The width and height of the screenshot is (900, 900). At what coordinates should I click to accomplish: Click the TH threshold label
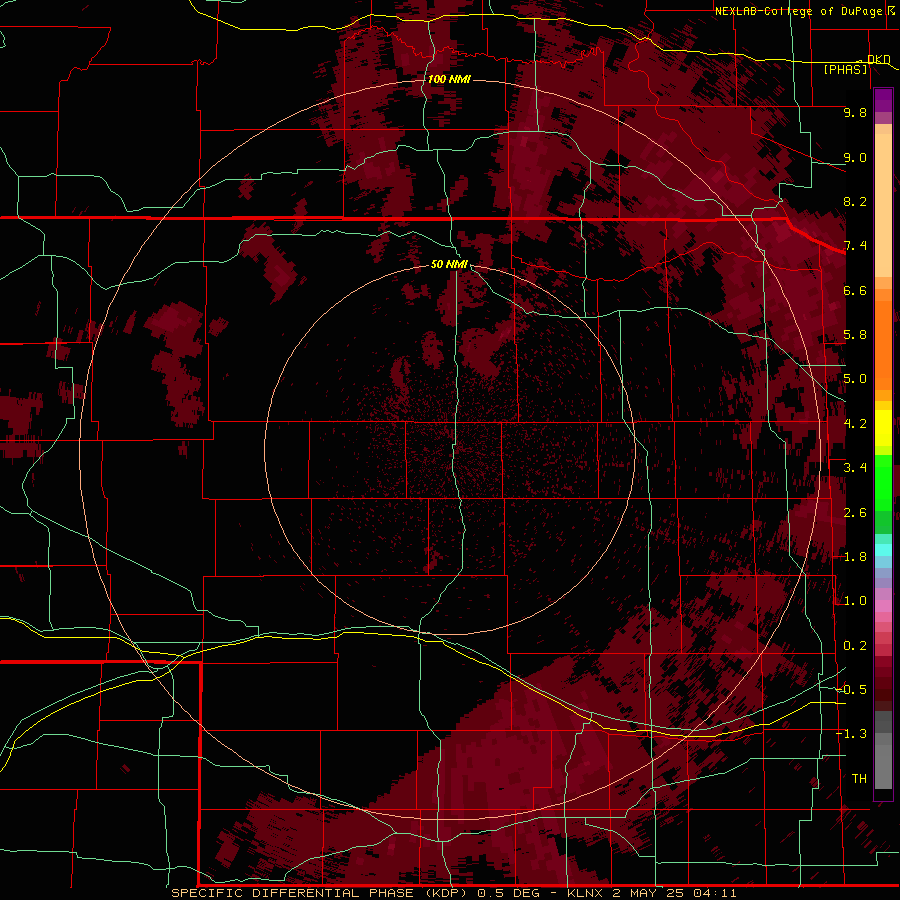coord(859,779)
